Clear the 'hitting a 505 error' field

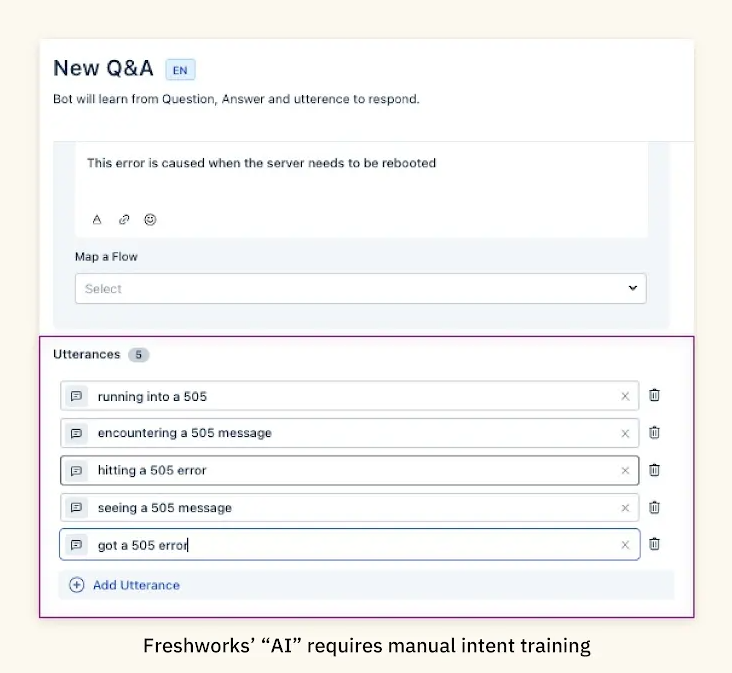point(625,470)
